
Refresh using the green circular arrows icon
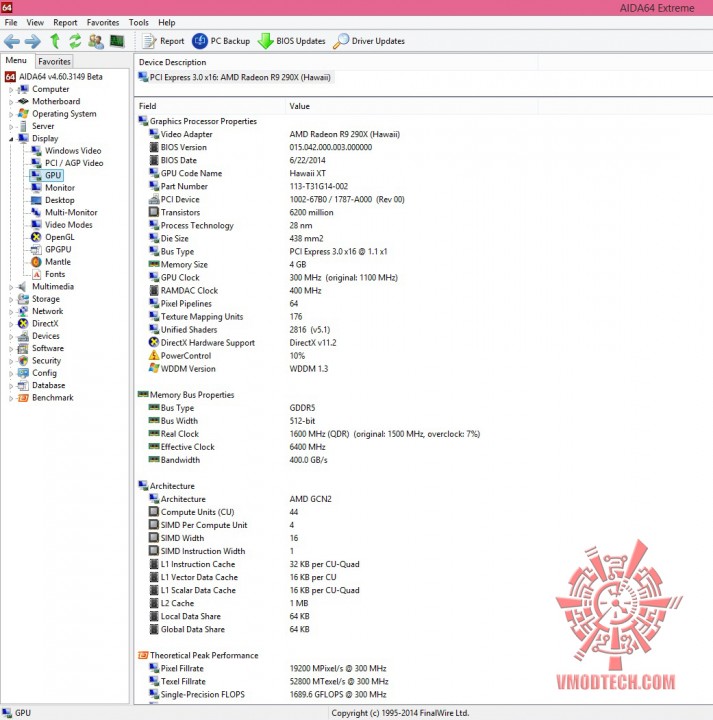pyautogui.click(x=75, y=41)
